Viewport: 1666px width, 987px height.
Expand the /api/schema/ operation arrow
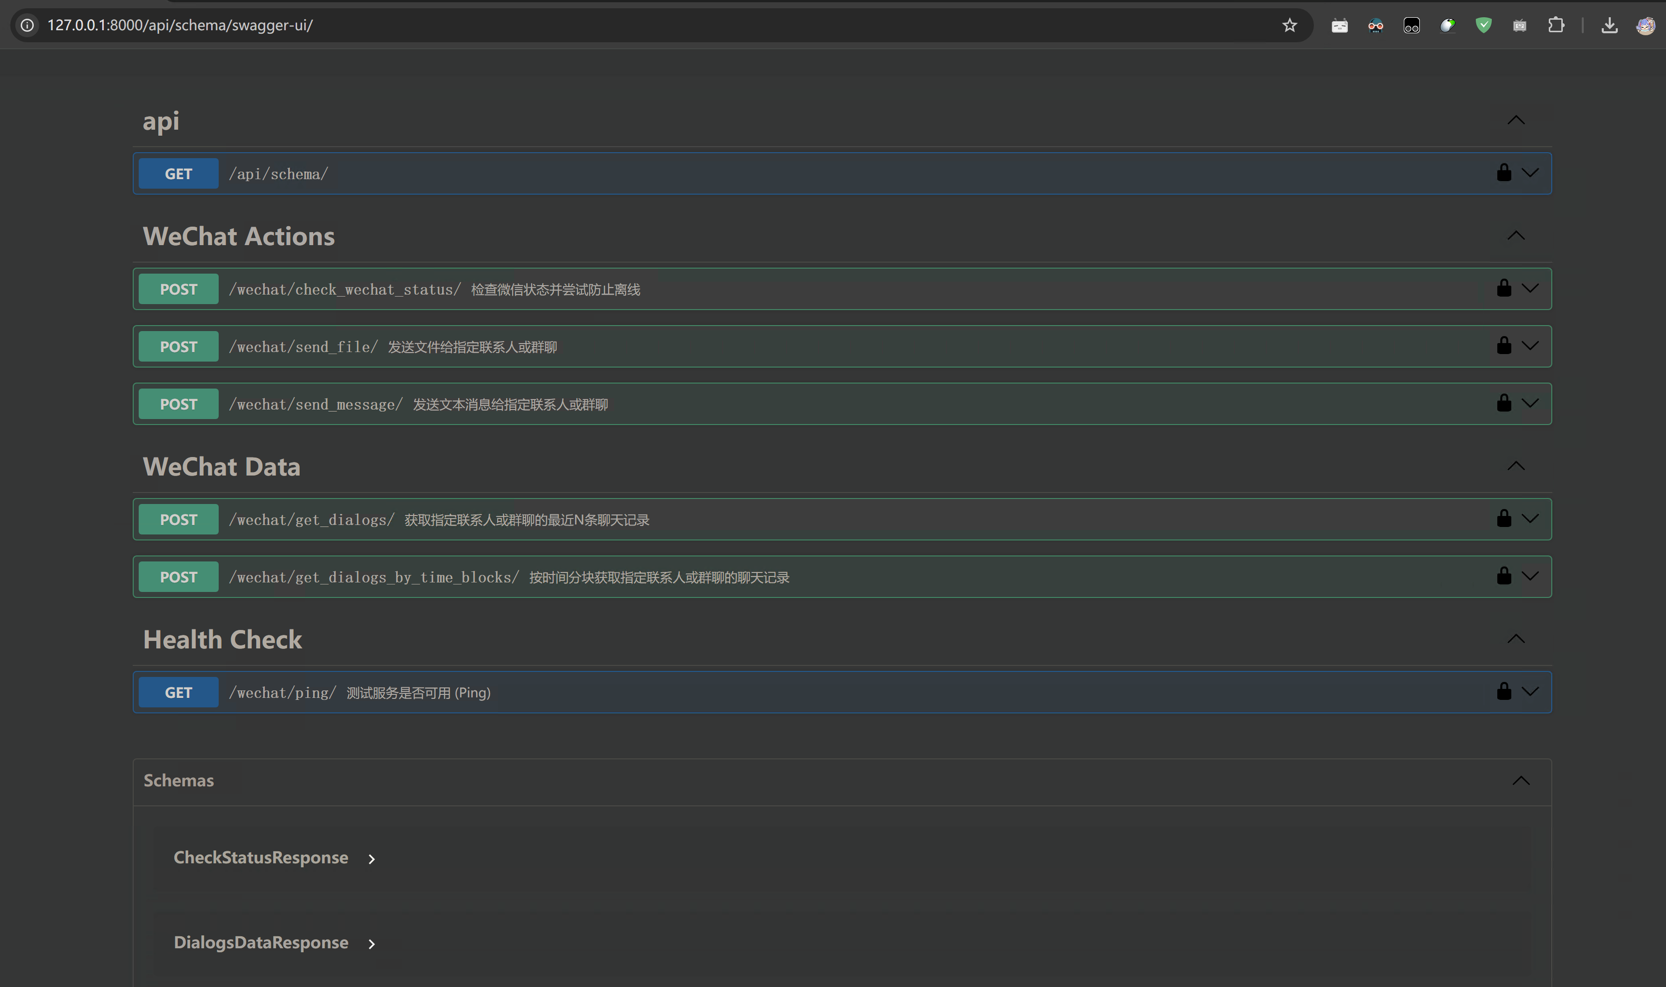[x=1530, y=173]
